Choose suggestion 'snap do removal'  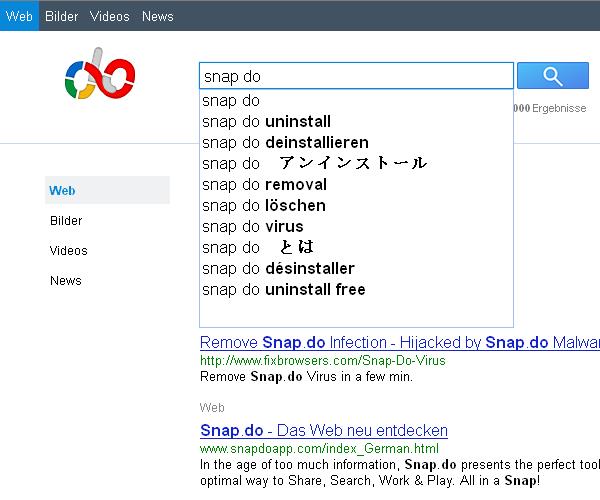tap(356, 184)
